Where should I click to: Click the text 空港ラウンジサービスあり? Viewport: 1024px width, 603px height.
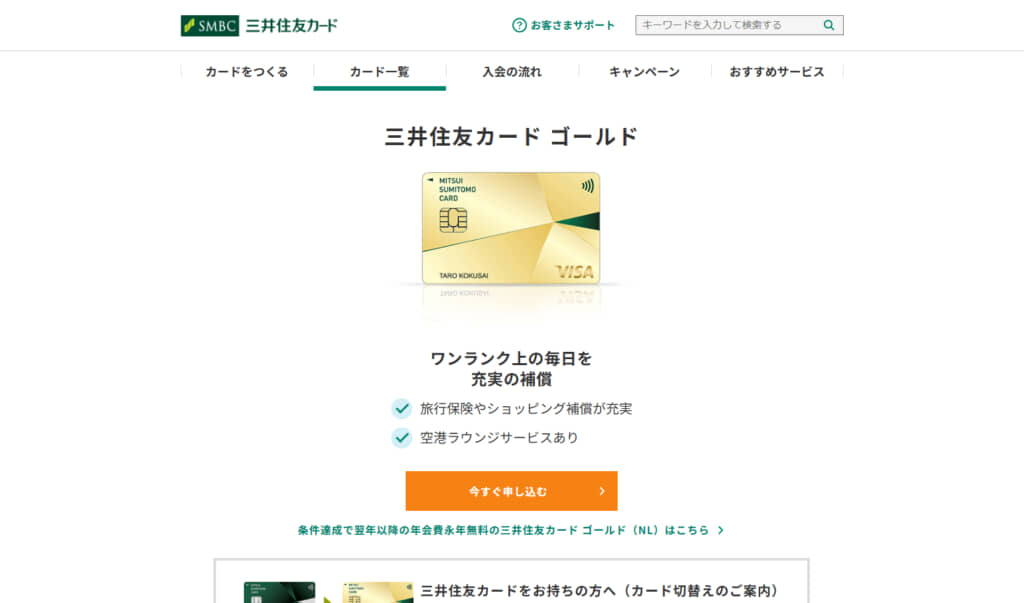pos(499,438)
